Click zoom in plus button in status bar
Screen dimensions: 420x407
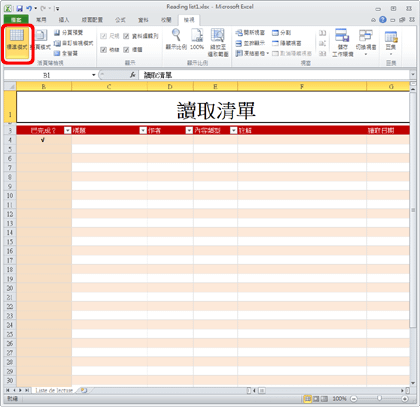point(405,399)
